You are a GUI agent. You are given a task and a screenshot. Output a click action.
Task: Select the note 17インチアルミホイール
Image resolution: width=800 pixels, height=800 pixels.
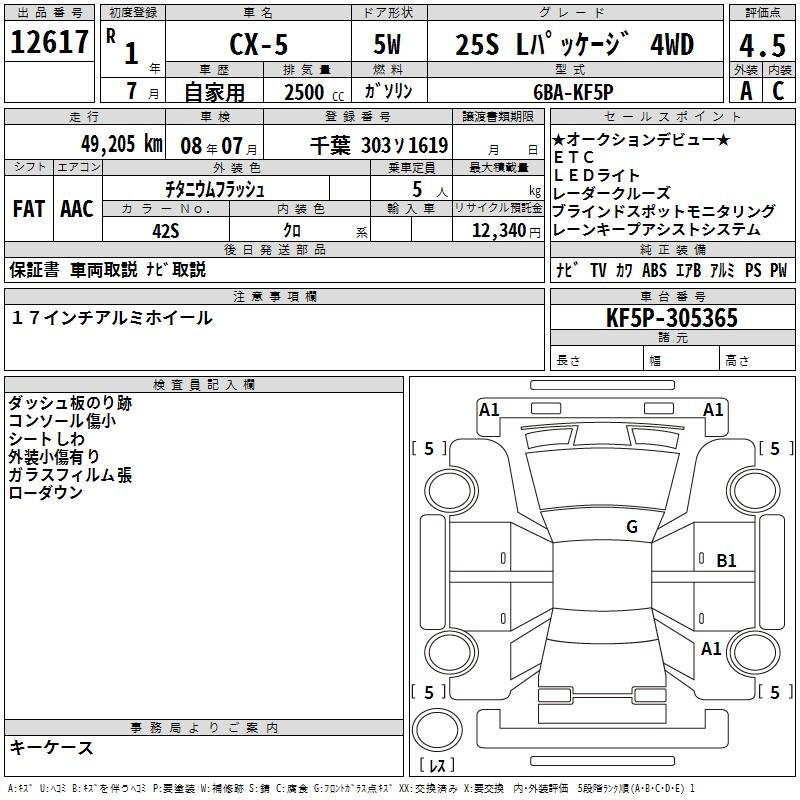(x=112, y=318)
